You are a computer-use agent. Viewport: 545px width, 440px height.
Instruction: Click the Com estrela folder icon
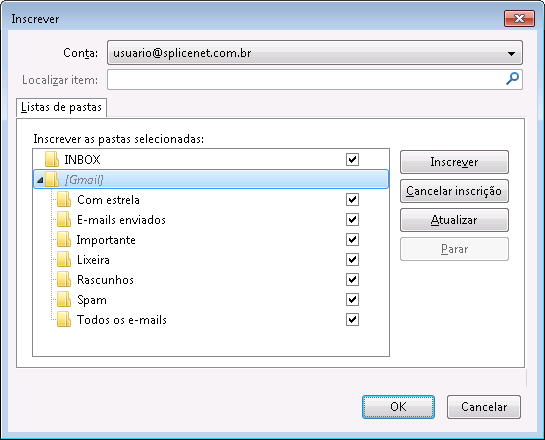(64, 199)
